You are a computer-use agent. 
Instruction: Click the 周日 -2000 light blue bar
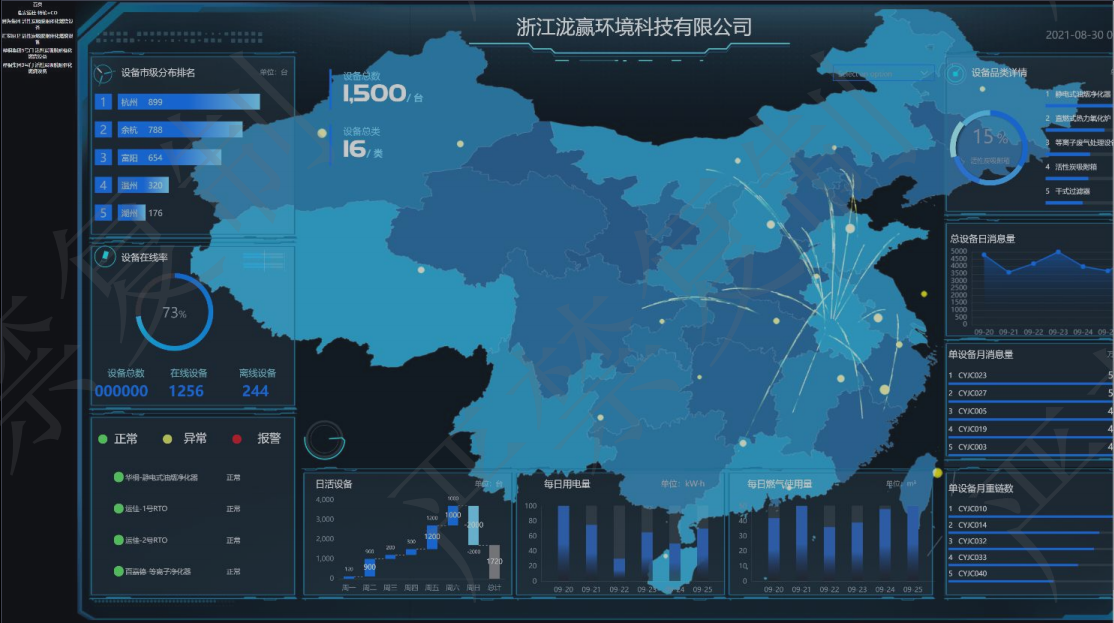point(474,525)
